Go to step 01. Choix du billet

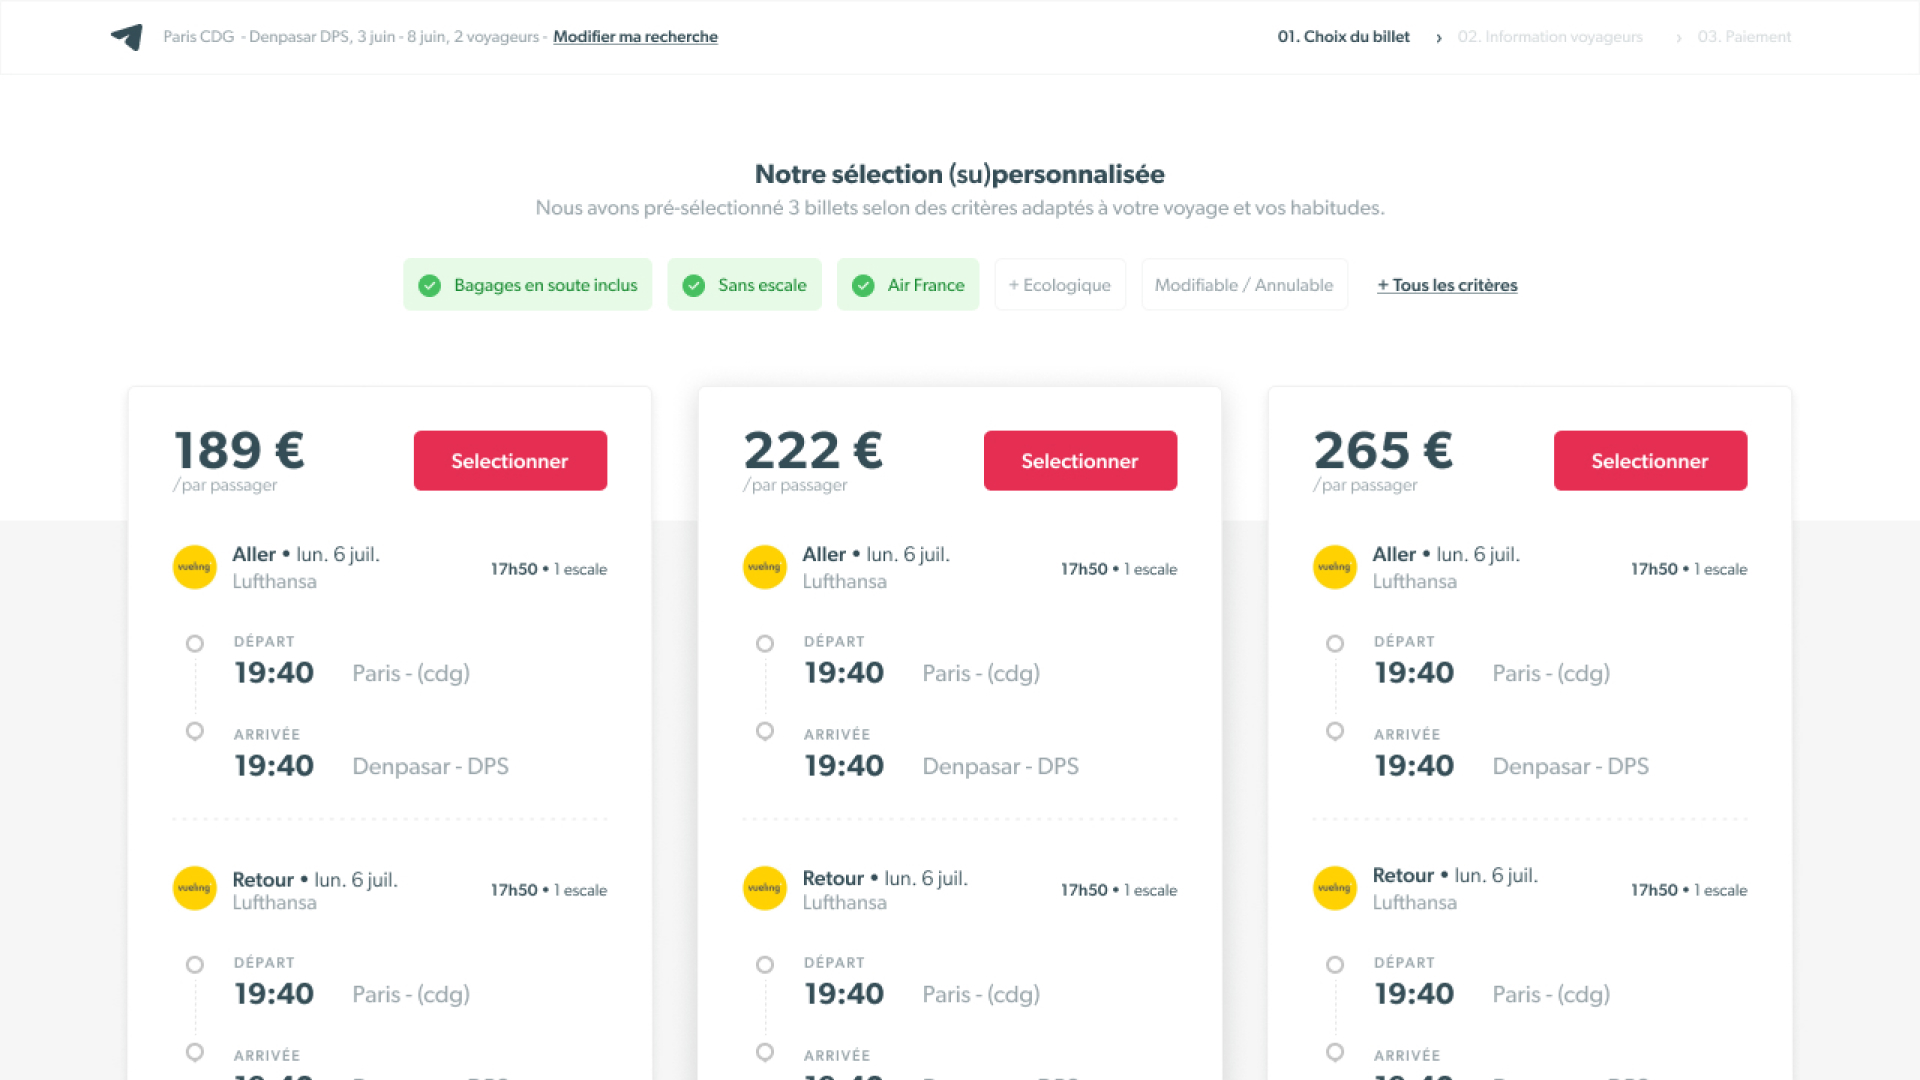click(x=1343, y=37)
